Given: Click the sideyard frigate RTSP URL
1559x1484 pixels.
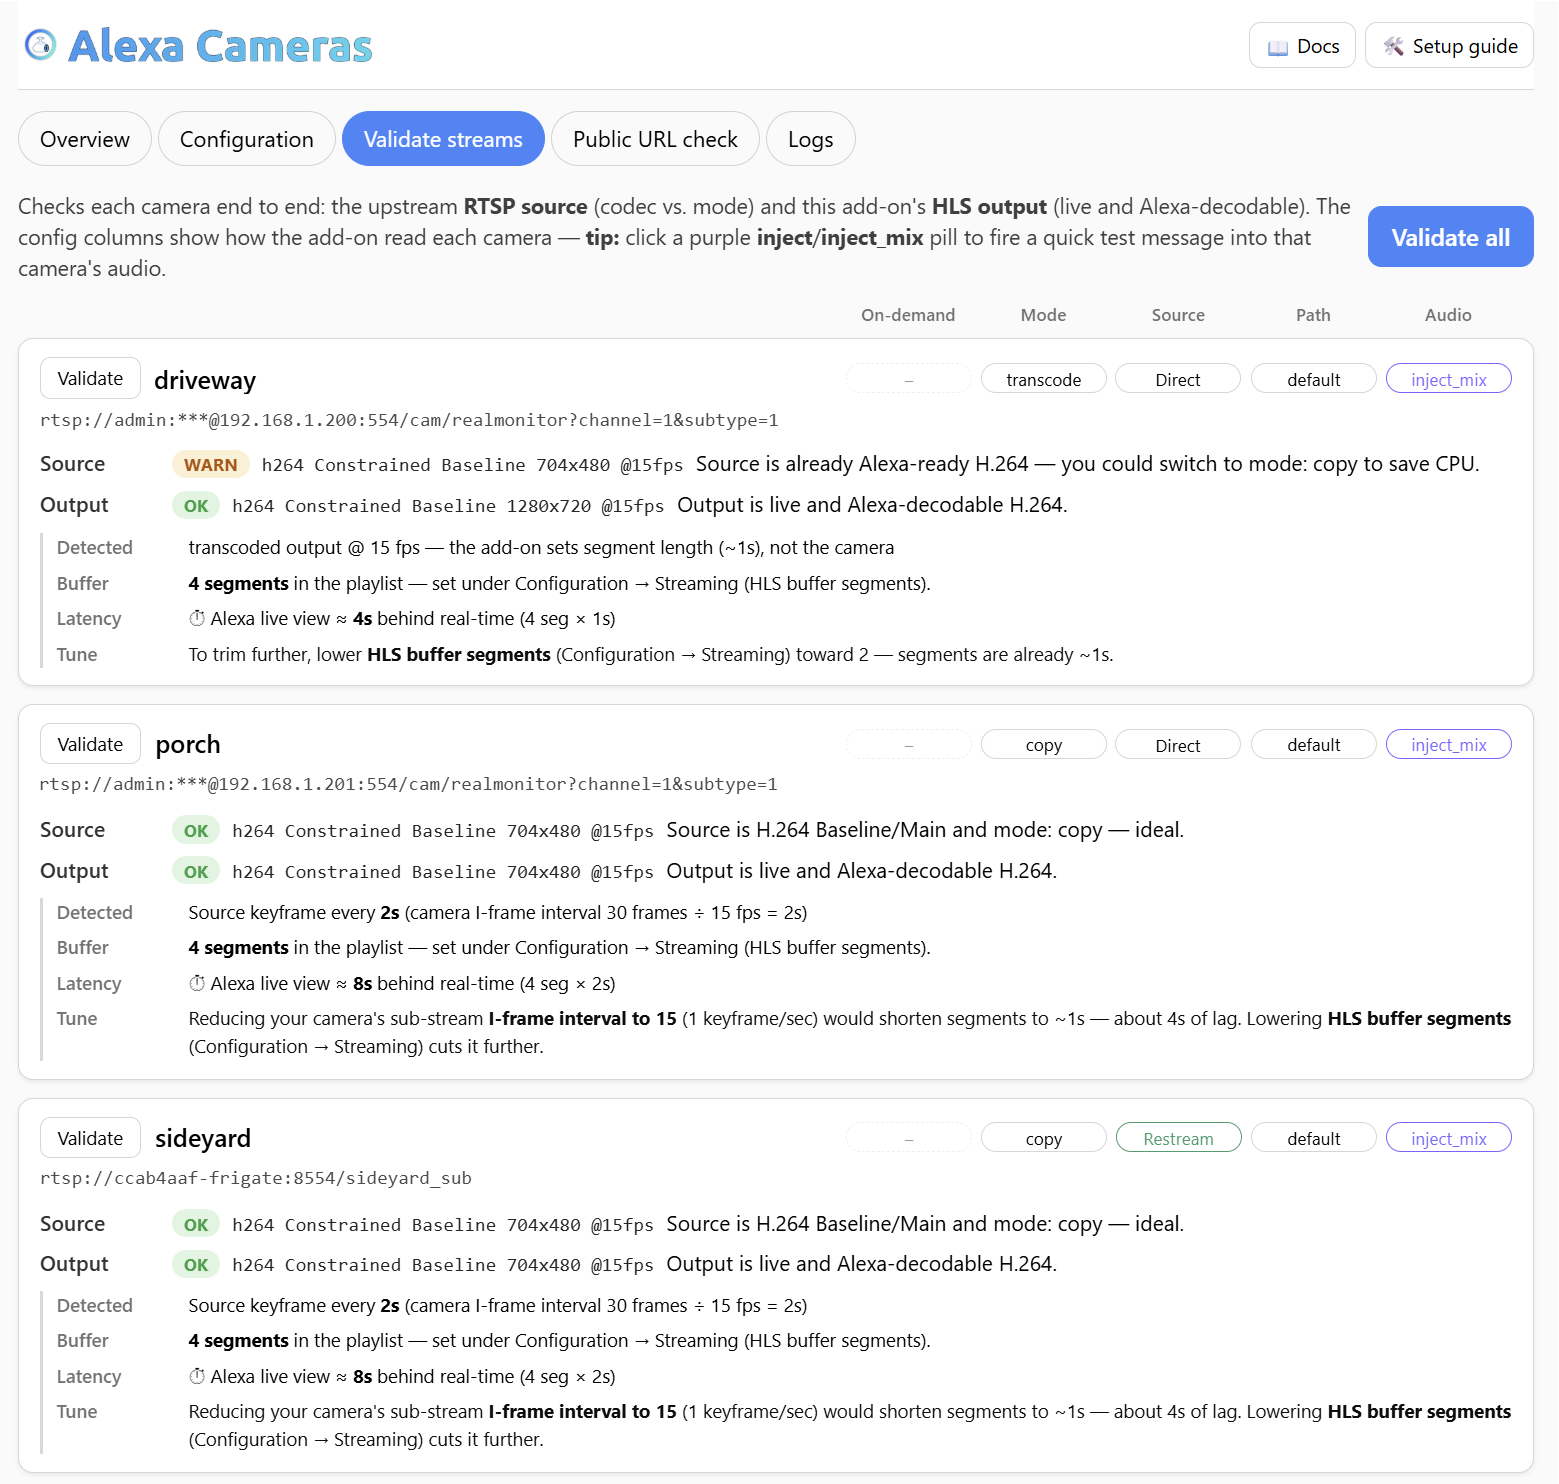Looking at the screenshot, I should pos(256,1178).
